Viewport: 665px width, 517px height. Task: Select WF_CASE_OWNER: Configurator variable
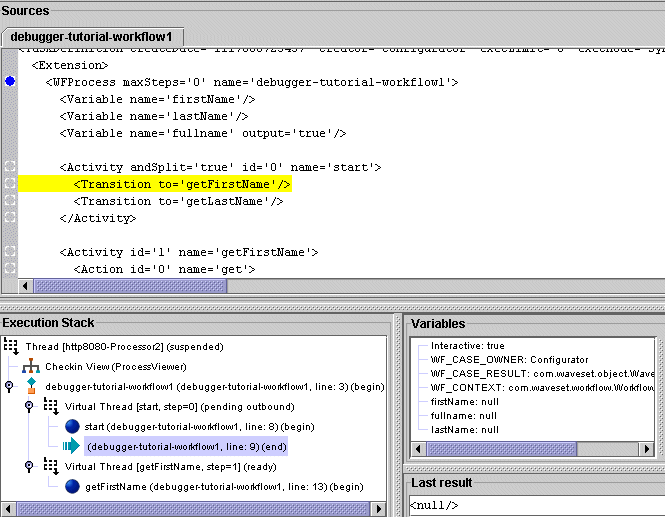point(509,360)
